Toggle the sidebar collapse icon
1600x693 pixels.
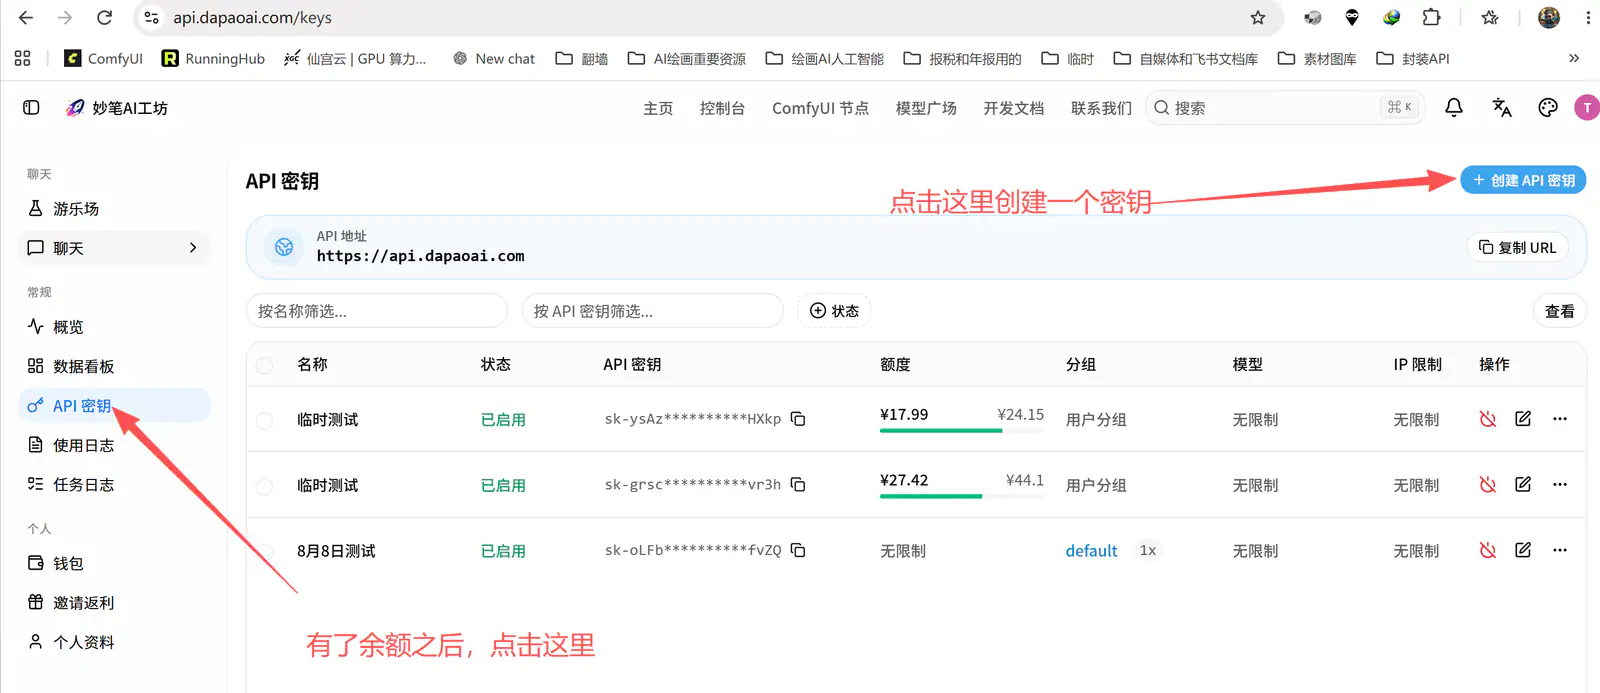[31, 107]
